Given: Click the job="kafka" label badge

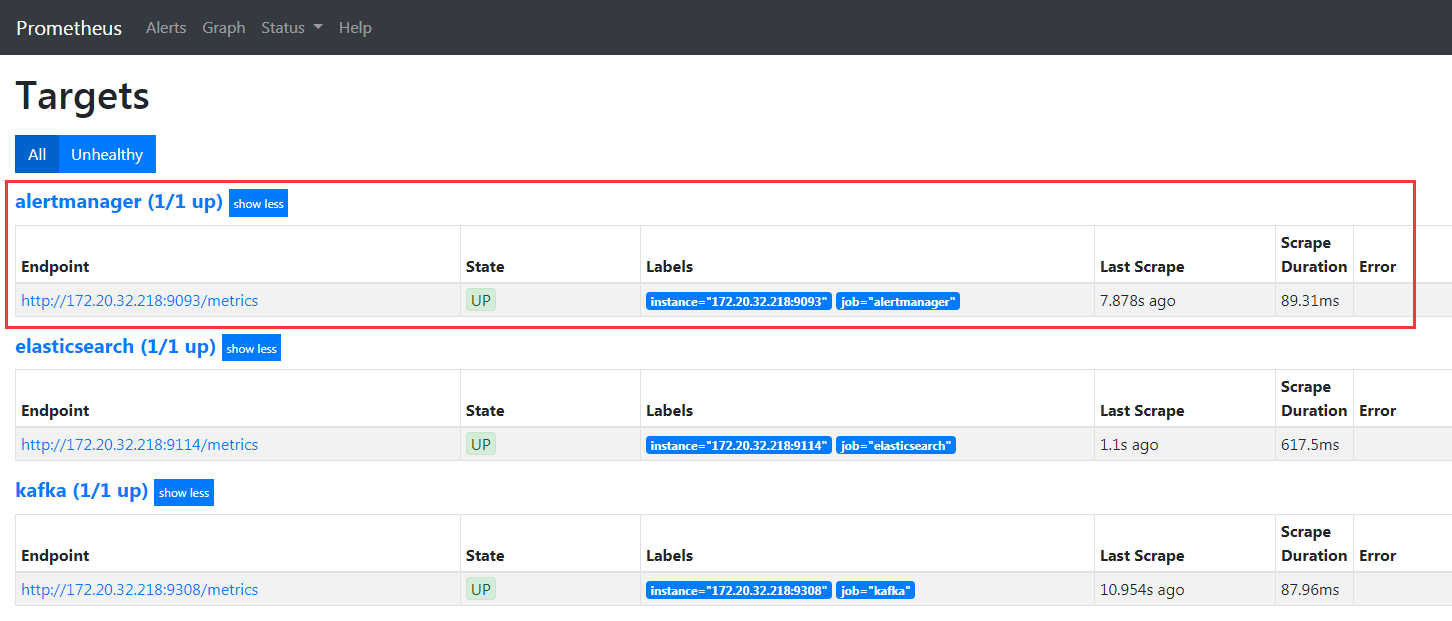Looking at the screenshot, I should (x=875, y=590).
